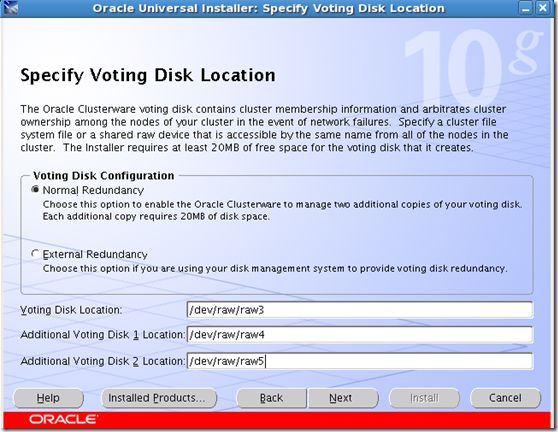Go Back to previous installer step
The height and width of the screenshot is (432, 558).
(x=271, y=398)
